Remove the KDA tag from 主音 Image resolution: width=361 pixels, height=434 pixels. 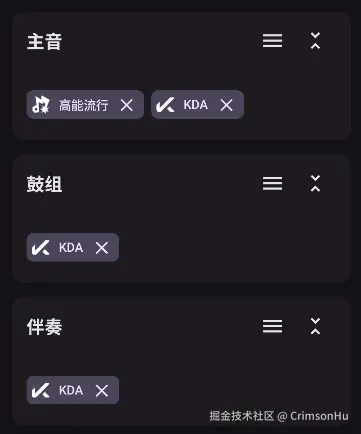click(226, 105)
